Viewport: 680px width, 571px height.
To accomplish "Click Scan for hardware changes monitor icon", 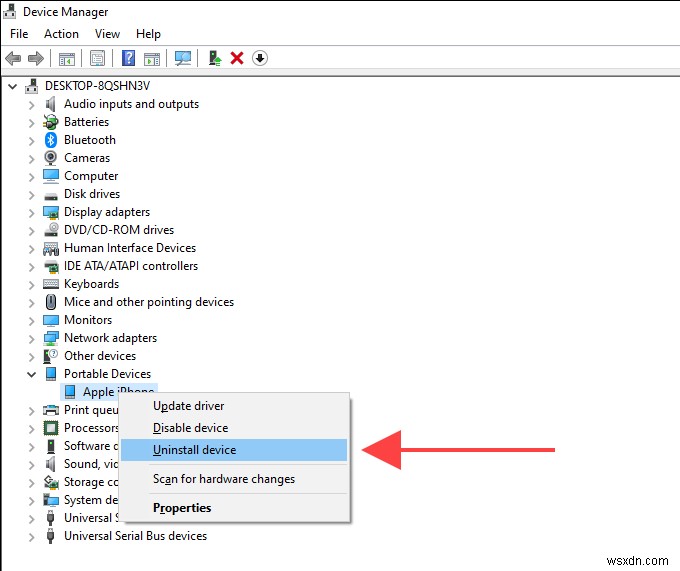I will tap(183, 58).
